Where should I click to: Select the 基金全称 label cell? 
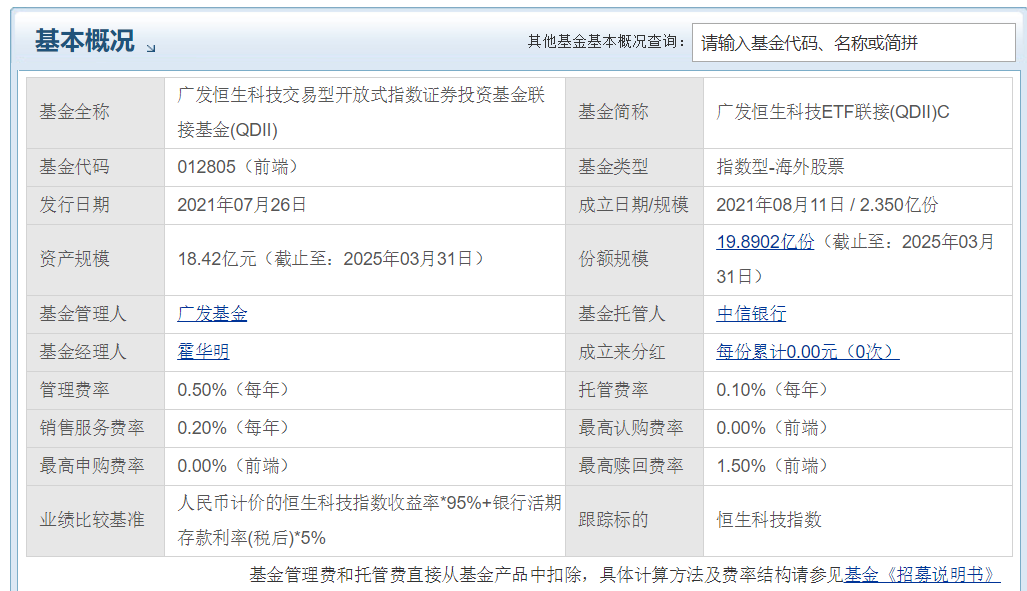[95, 113]
